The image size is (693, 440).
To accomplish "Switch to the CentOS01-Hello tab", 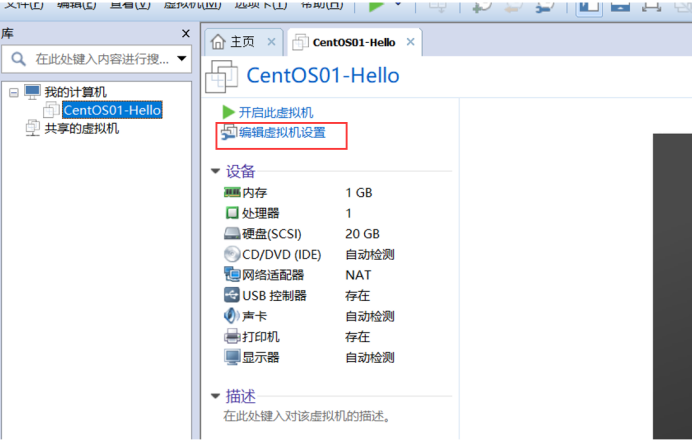I will tap(354, 42).
